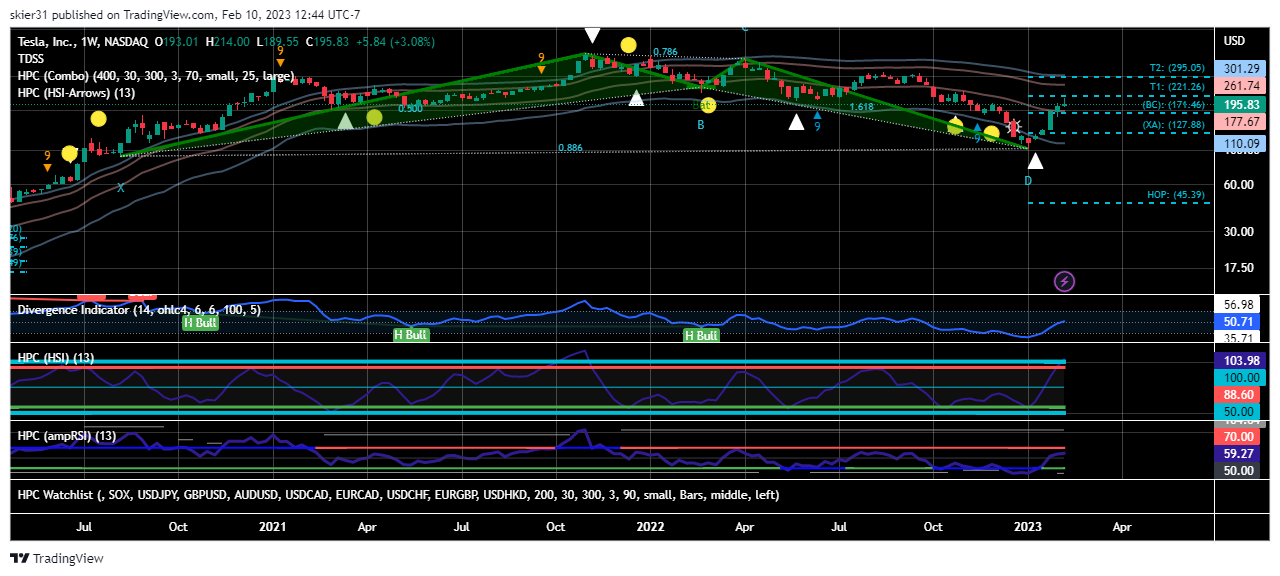Click the red 88.60 HSI level label
The height and width of the screenshot is (576, 1280).
(1241, 395)
